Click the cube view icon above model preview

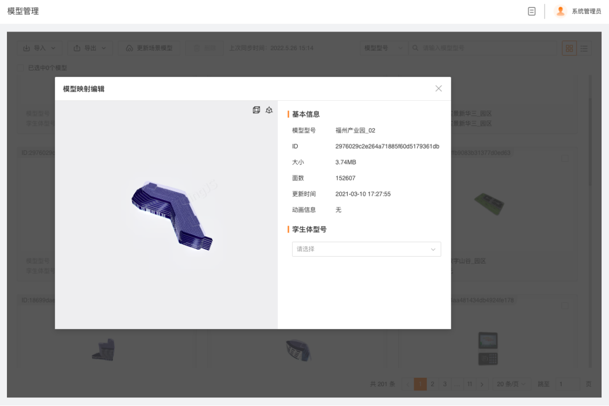[256, 110]
